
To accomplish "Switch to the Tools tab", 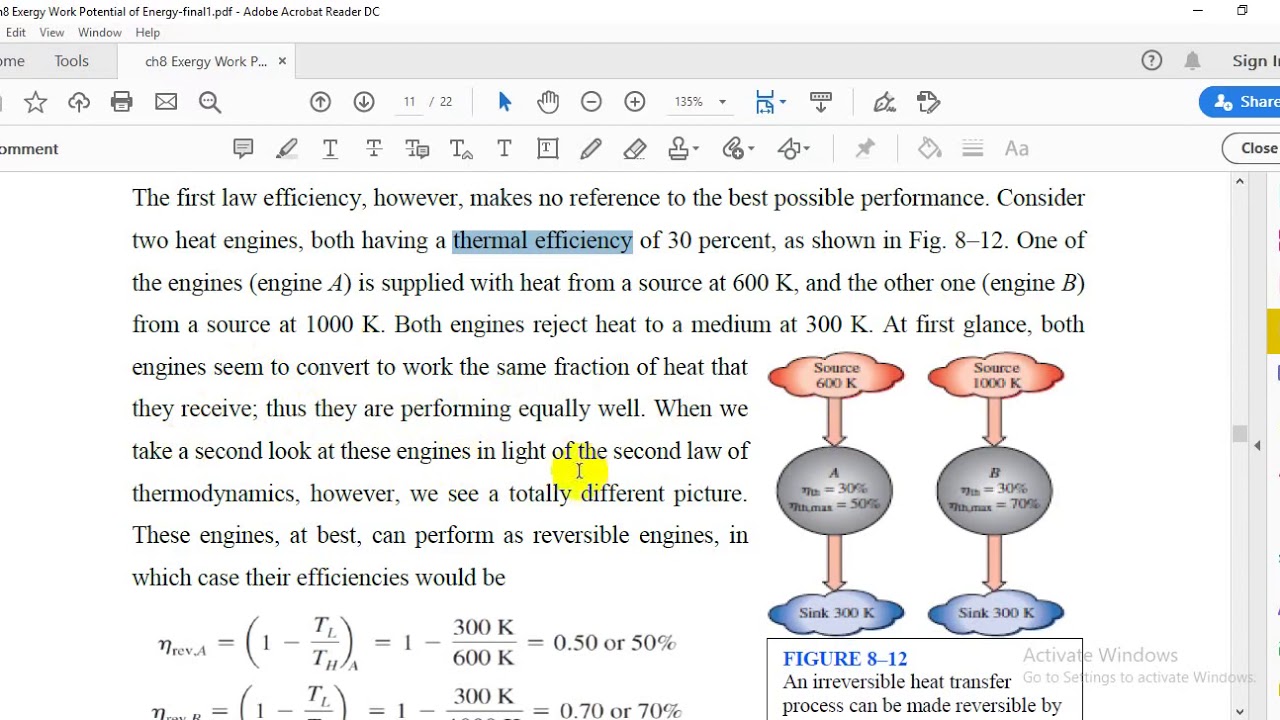I will (72, 61).
